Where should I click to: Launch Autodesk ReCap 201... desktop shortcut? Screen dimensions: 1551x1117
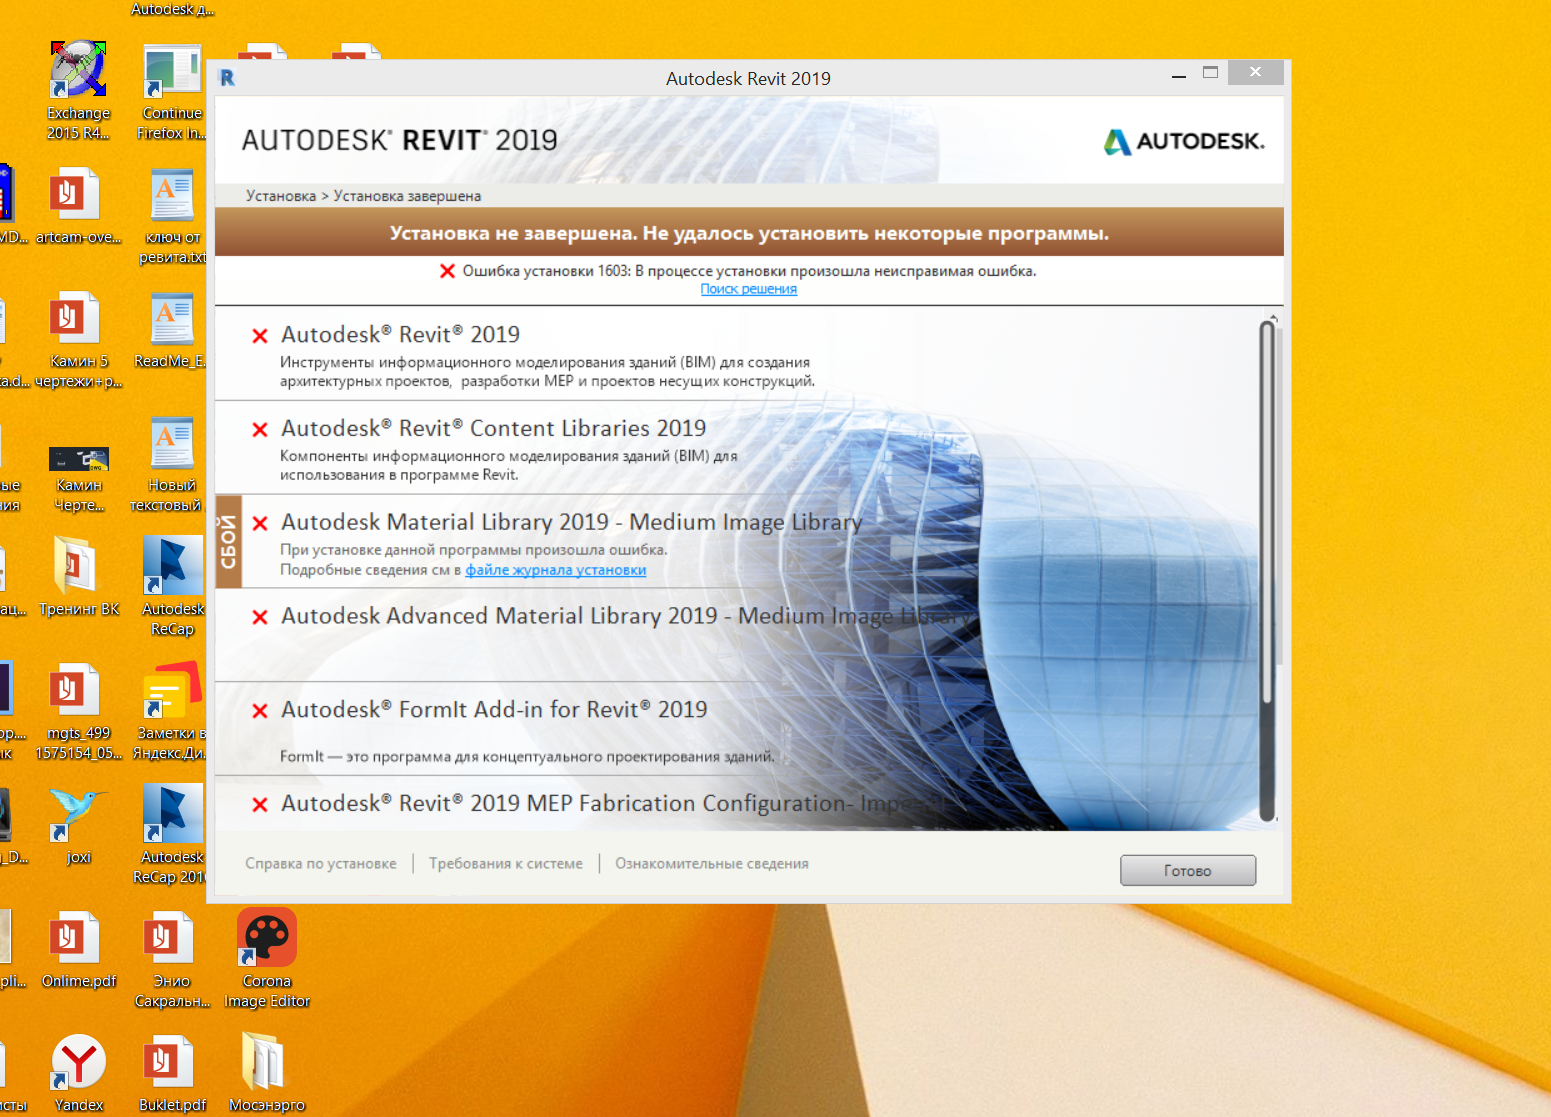[x=172, y=835]
